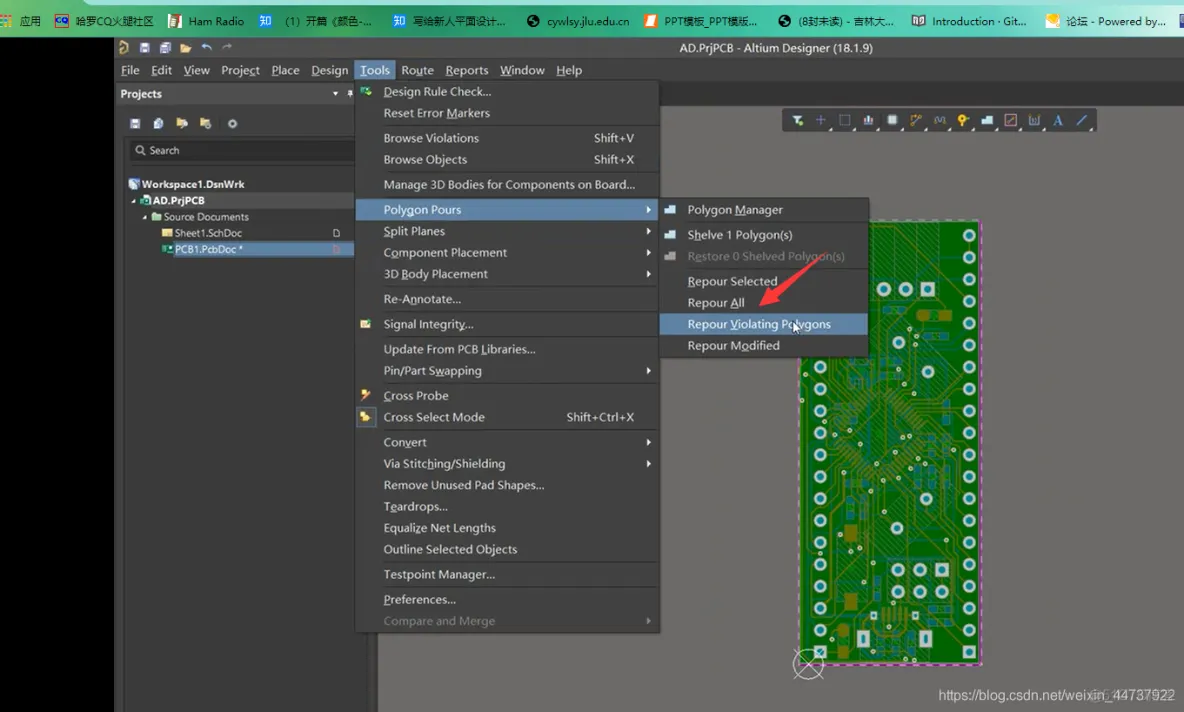Close the Tools menu
1184x712 pixels.
point(375,70)
